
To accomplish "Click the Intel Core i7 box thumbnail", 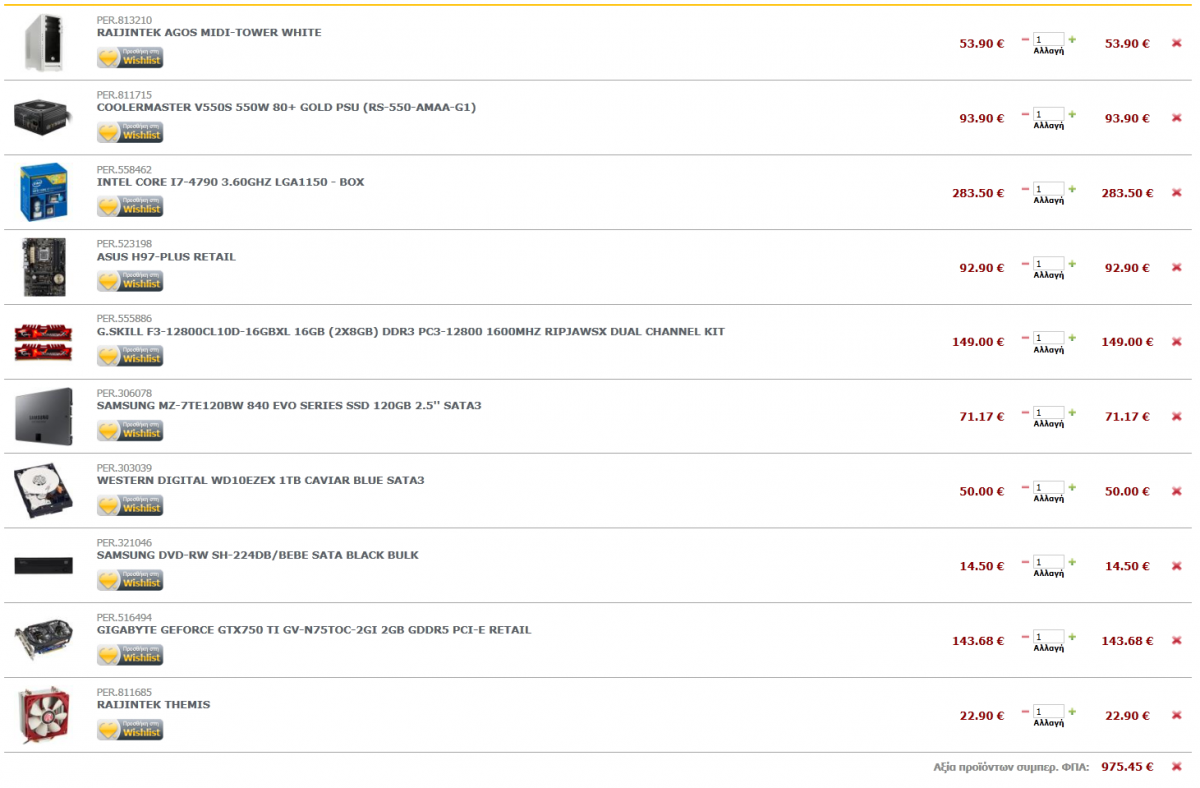I will click(x=44, y=192).
